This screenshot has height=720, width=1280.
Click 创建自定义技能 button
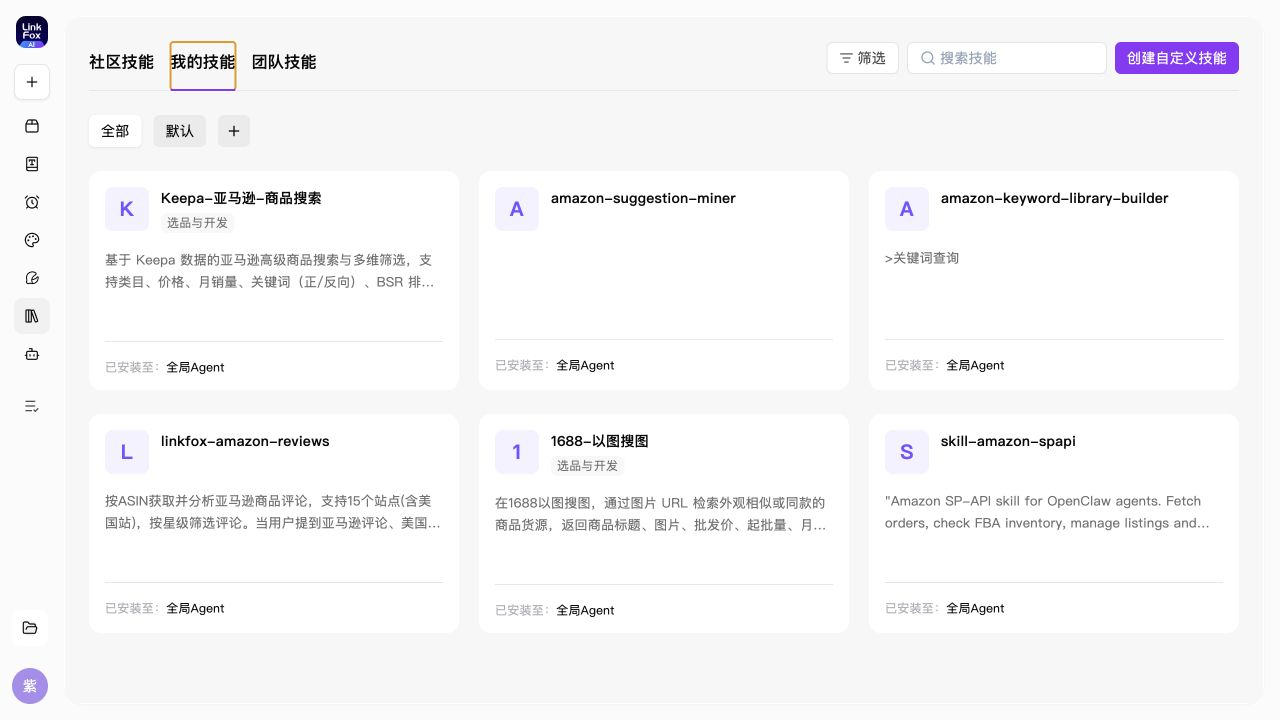[1177, 58]
